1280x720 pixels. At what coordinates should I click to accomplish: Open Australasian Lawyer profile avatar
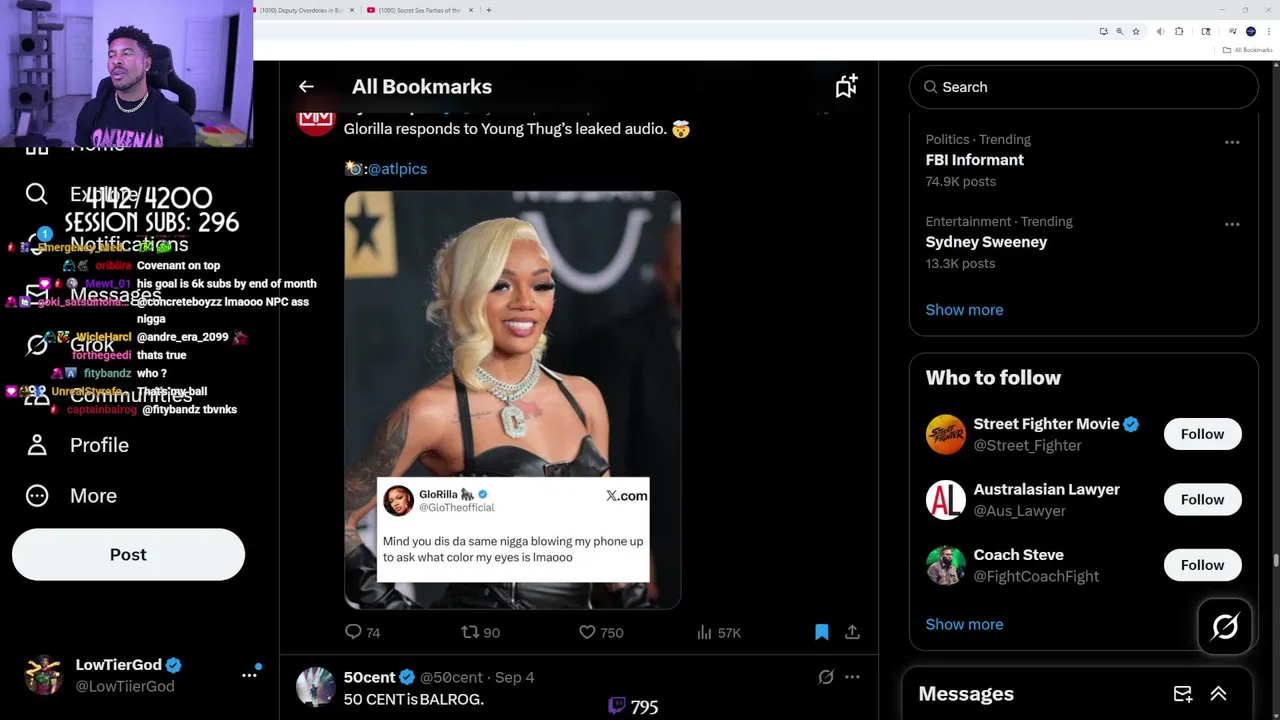coord(945,500)
